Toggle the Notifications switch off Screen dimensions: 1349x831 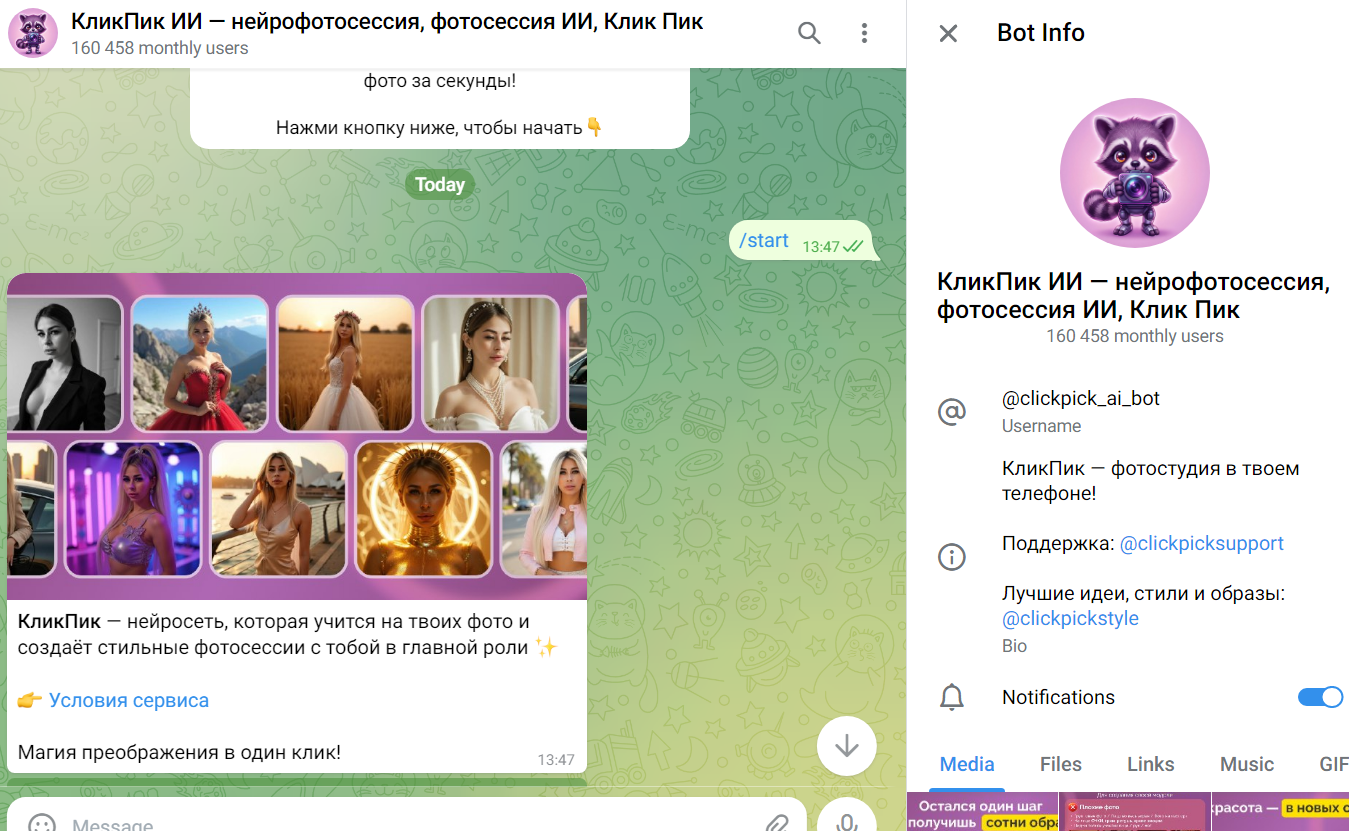[1320, 697]
